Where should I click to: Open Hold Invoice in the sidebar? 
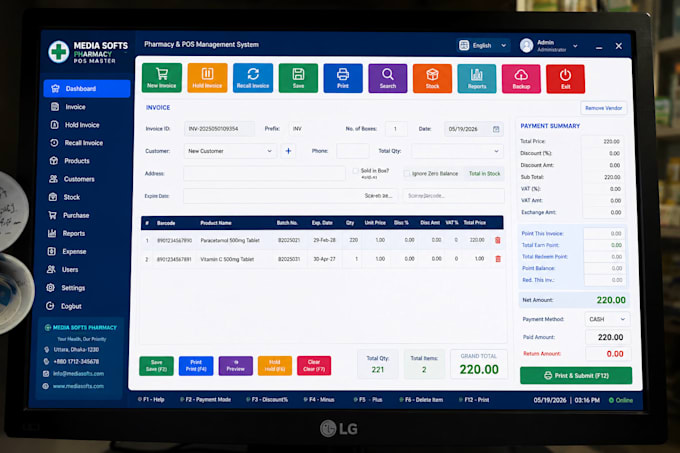pos(82,125)
